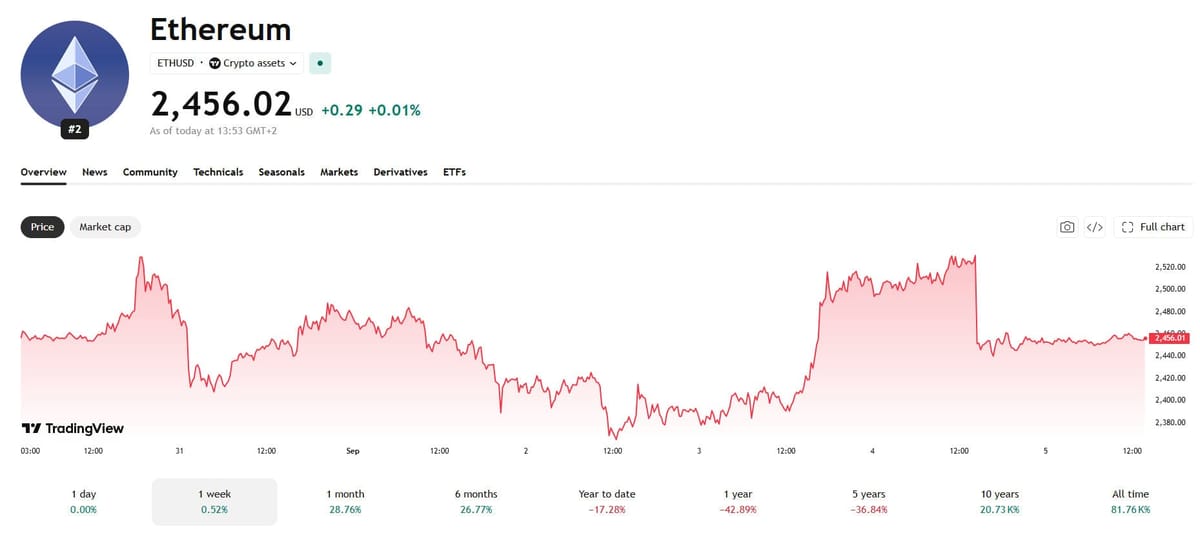1200x533 pixels.
Task: Click the camera snapshot icon
Action: [1067, 227]
